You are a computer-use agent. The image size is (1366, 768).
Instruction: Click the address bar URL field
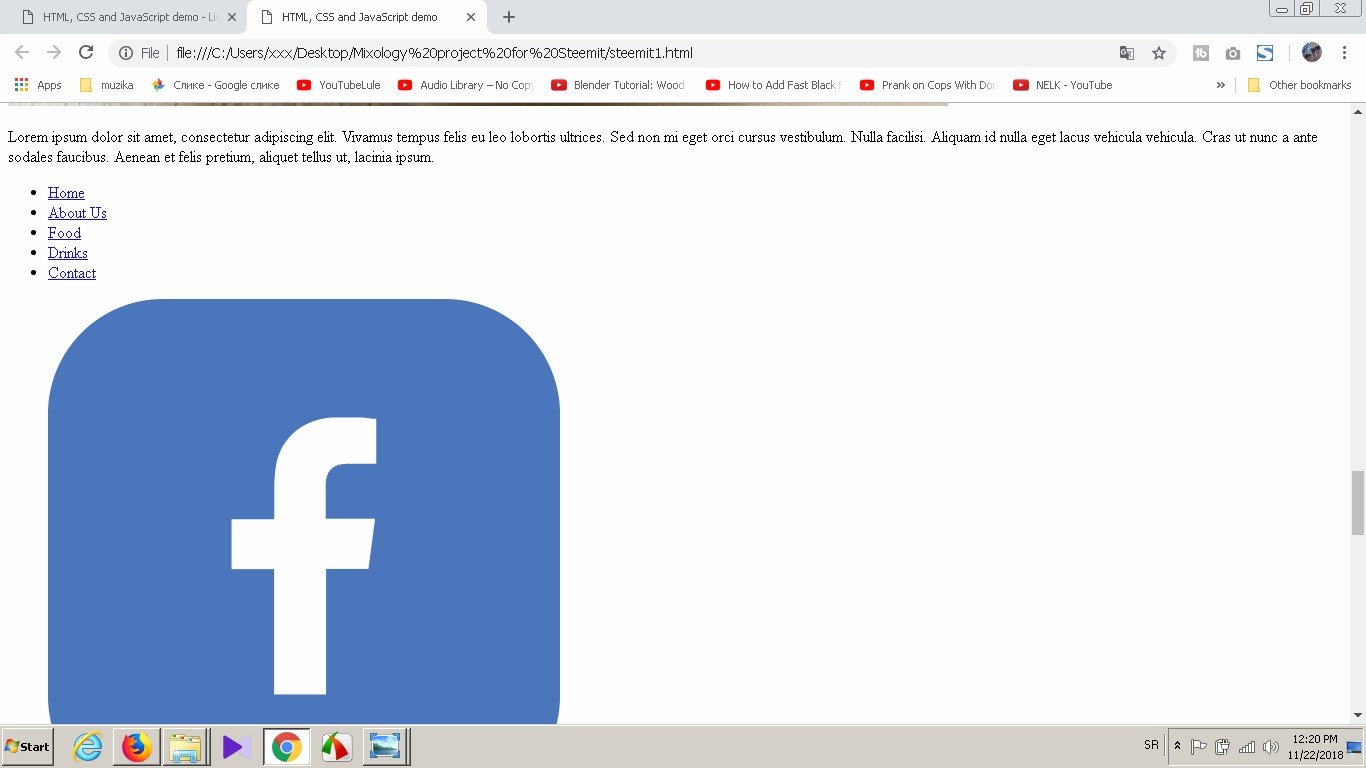point(640,53)
